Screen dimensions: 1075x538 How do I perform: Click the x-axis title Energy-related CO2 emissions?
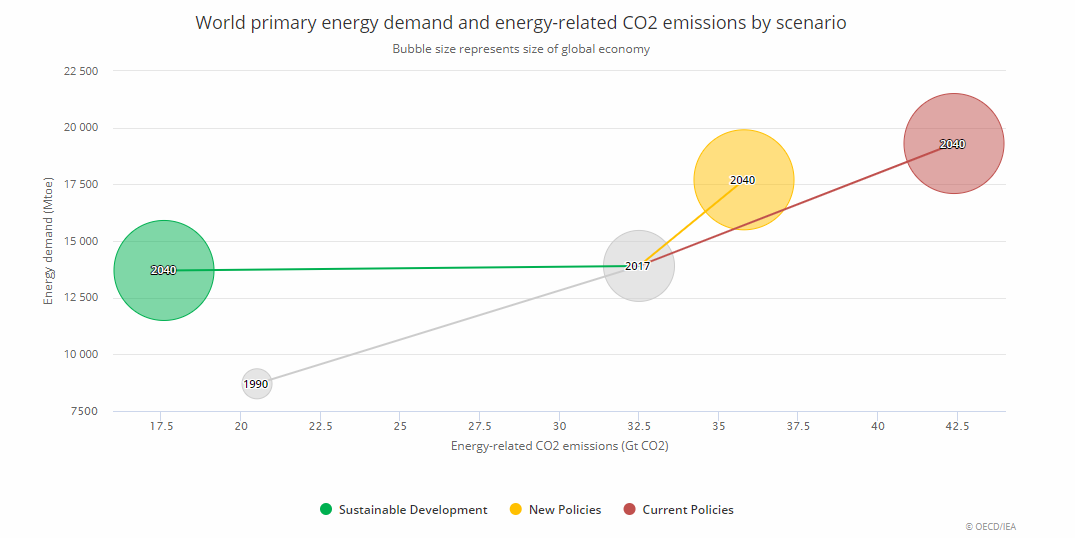pos(559,446)
